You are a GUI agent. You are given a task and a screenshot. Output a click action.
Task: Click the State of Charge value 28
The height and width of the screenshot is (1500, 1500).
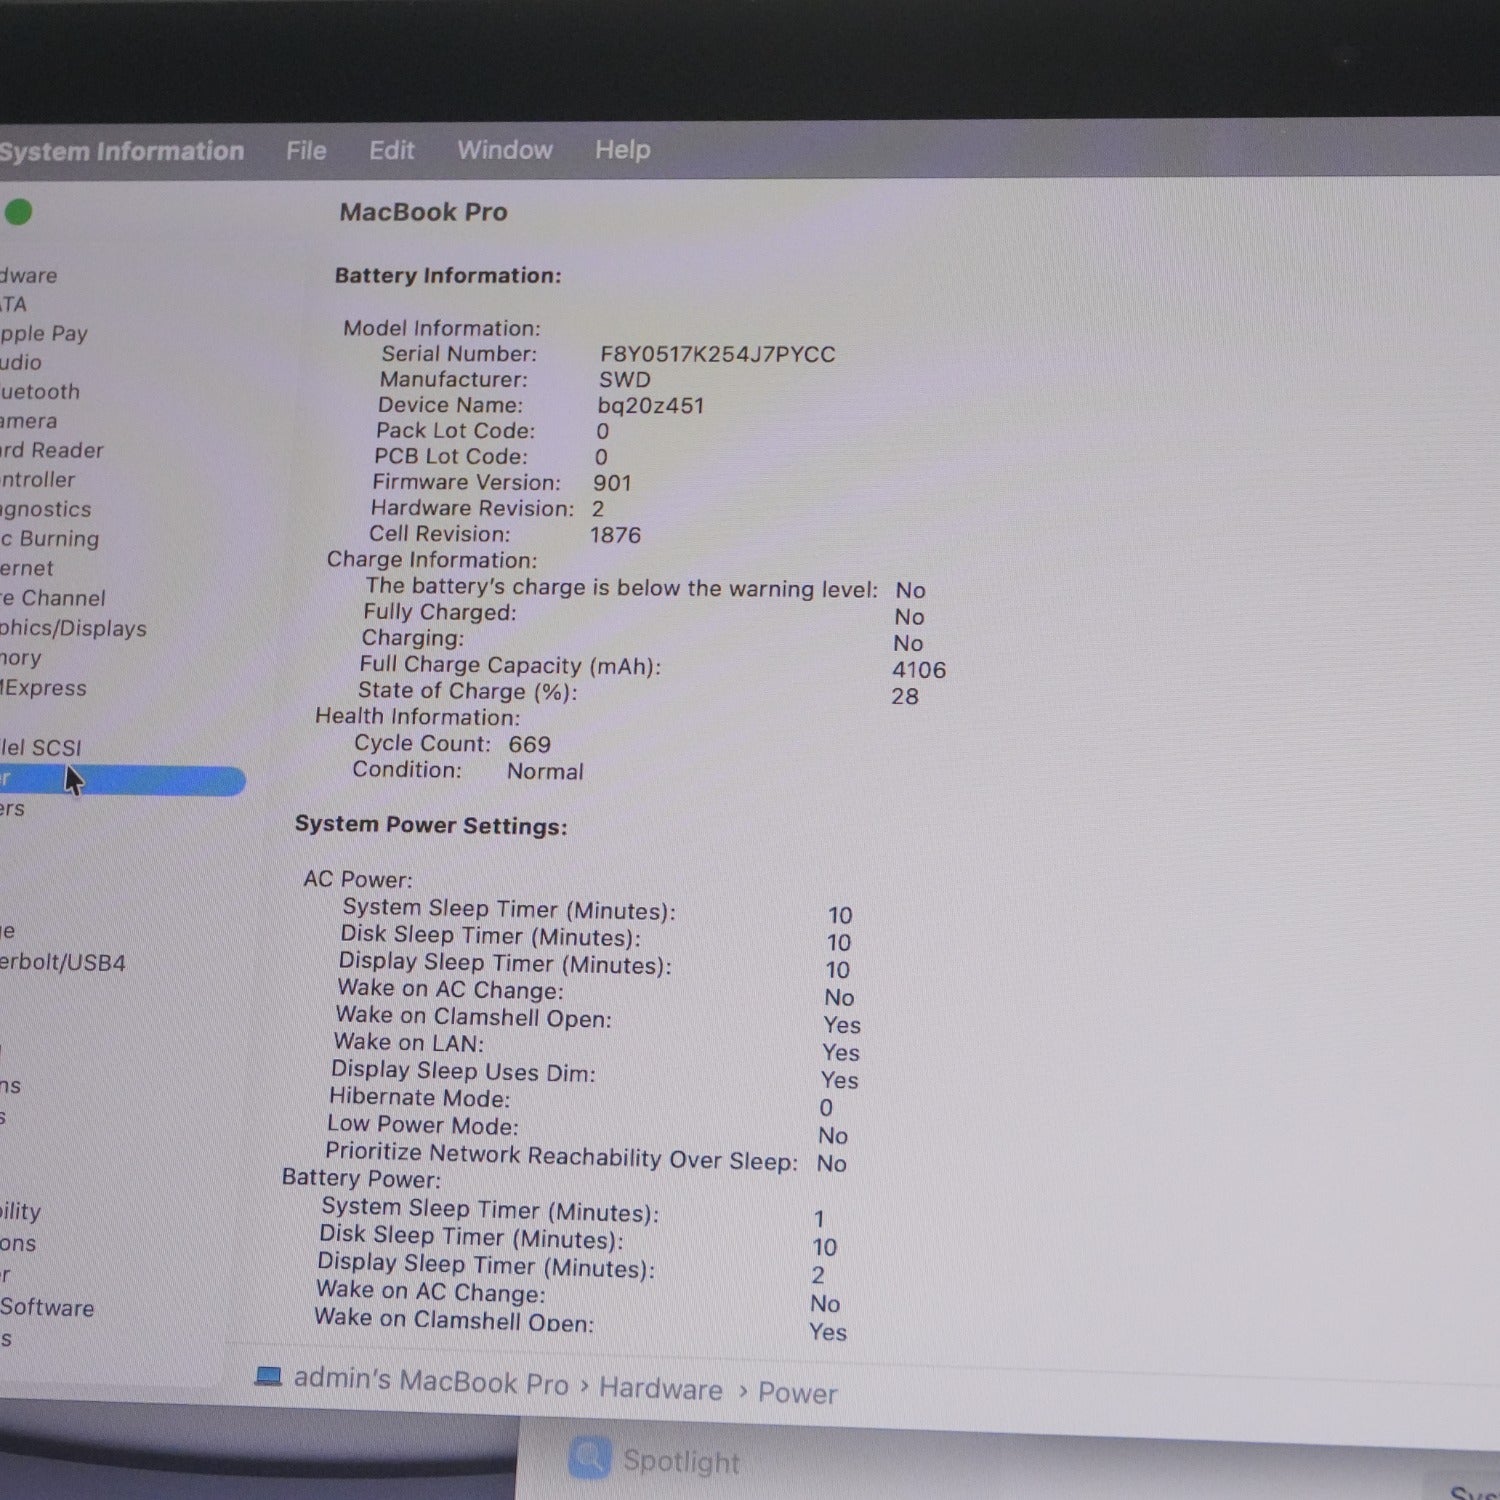905,696
